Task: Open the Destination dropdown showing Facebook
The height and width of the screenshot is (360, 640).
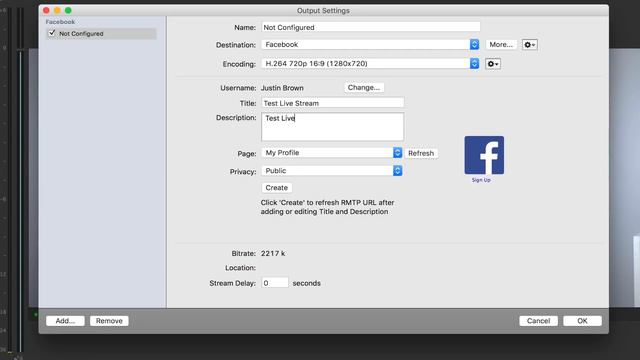Action: (370, 44)
